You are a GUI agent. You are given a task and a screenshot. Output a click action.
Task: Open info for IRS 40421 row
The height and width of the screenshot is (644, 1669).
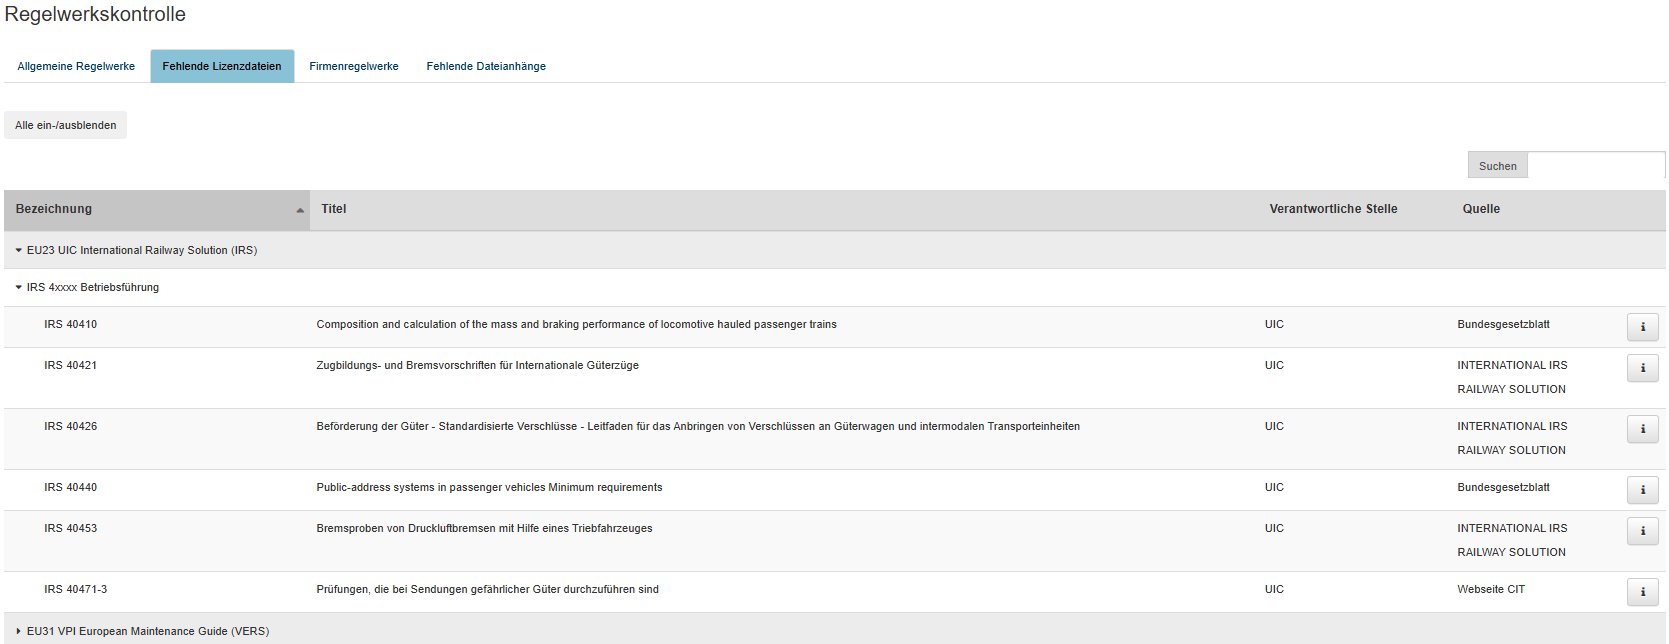[1642, 368]
